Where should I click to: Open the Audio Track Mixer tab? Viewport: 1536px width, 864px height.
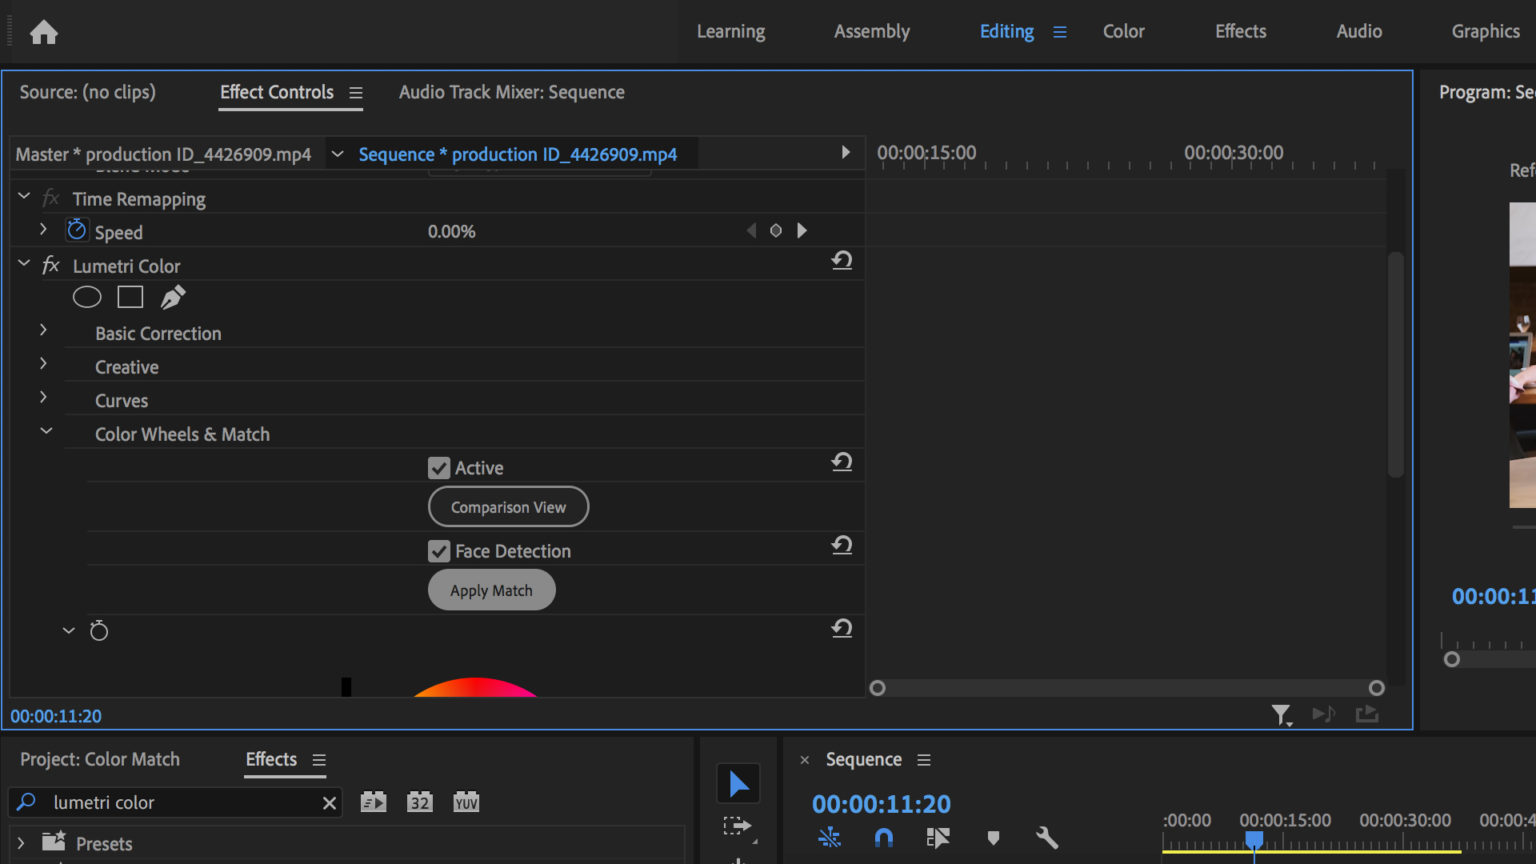tap(511, 92)
